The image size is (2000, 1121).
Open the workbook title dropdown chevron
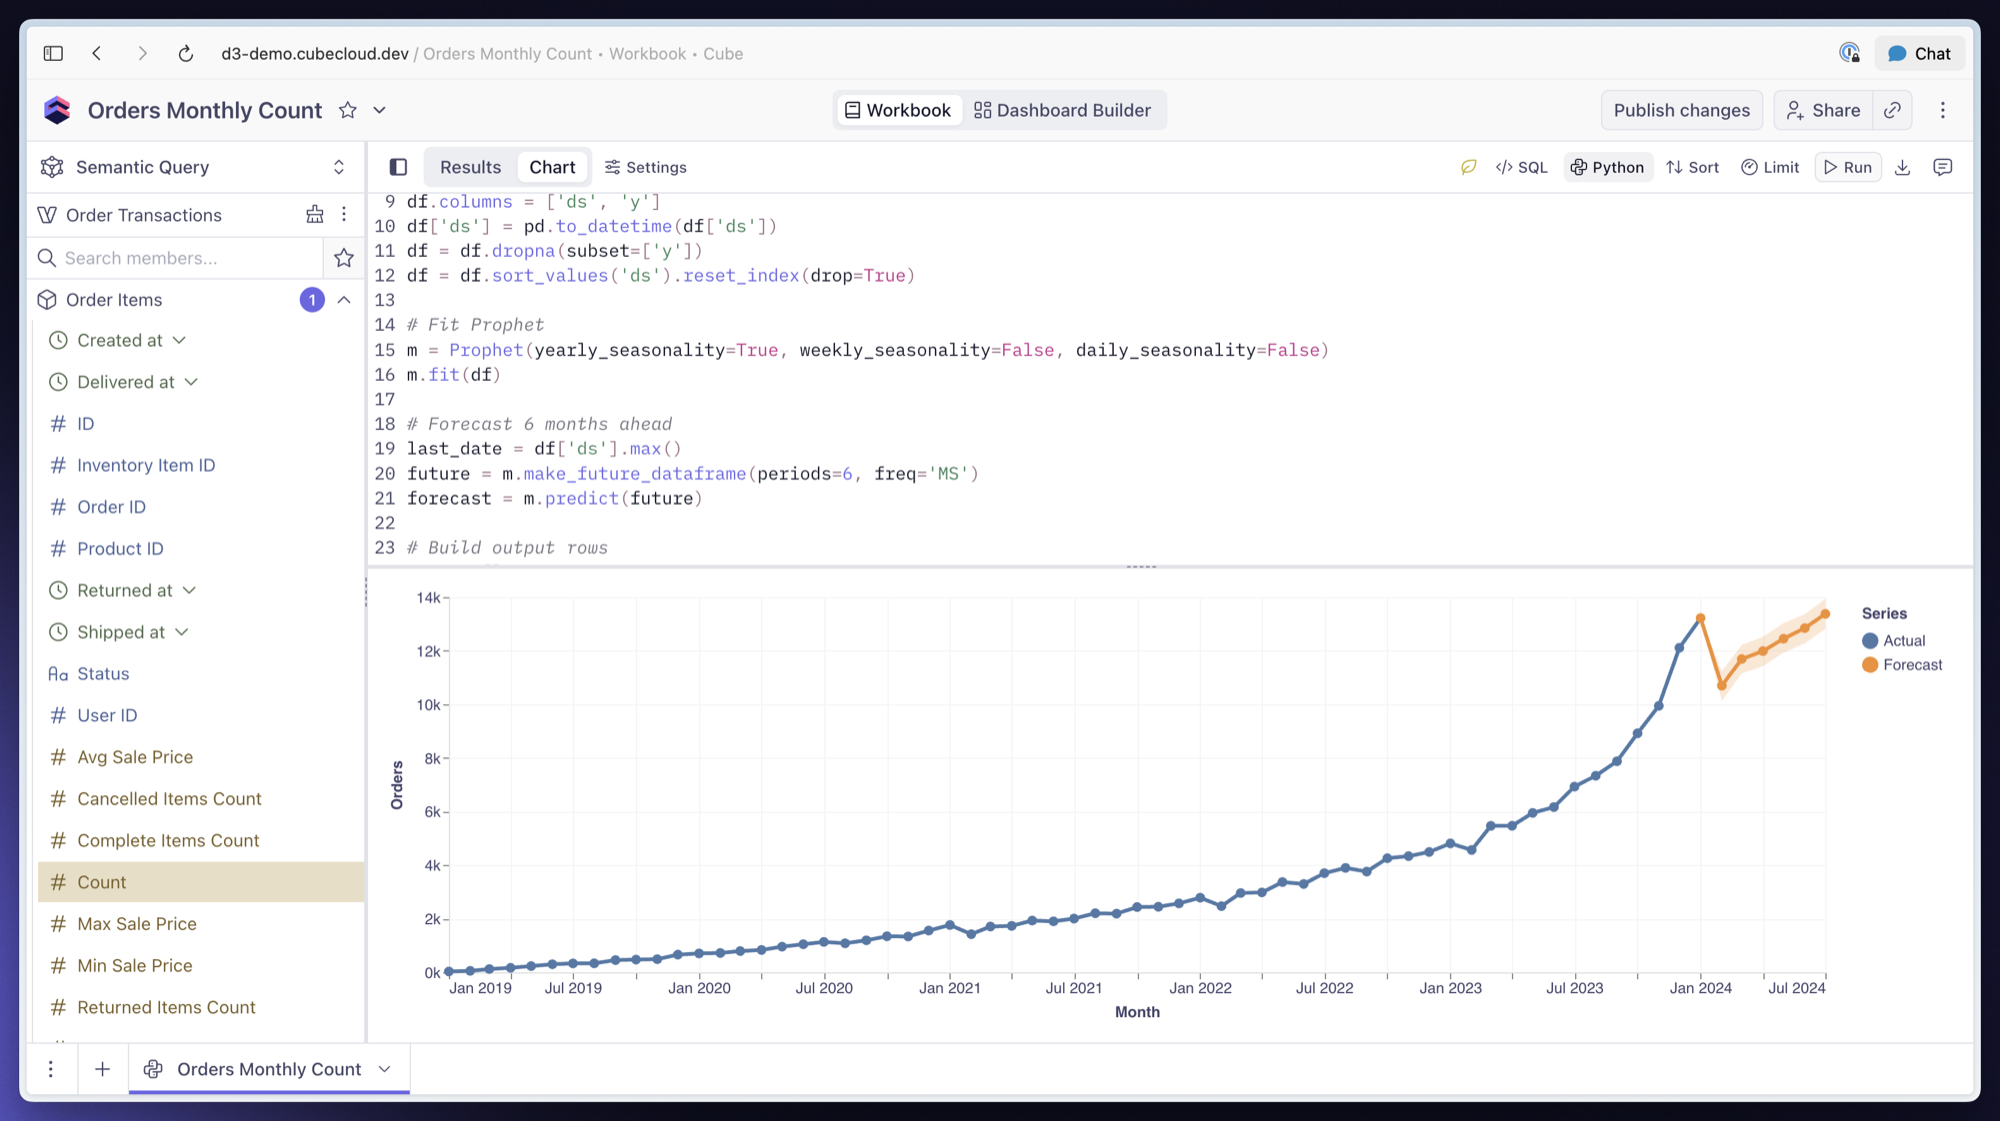pos(380,110)
